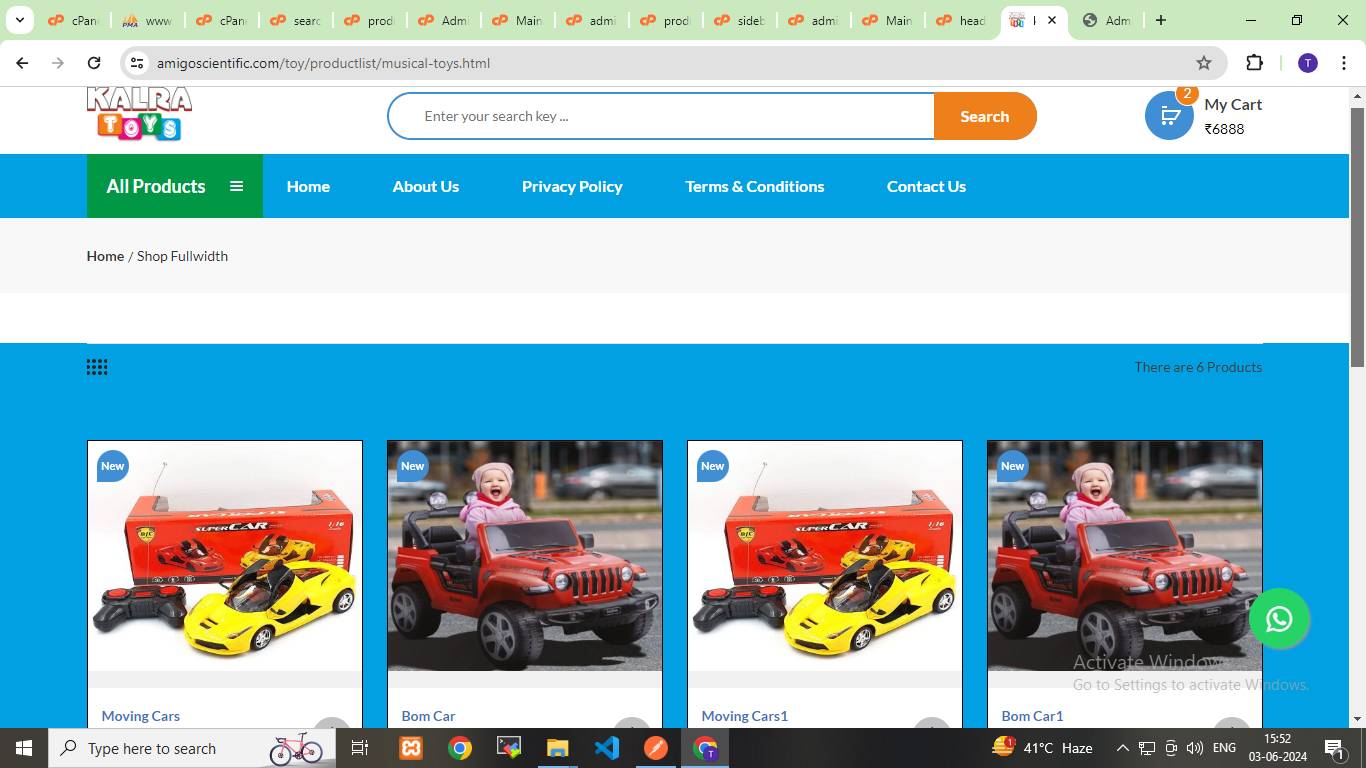1366x768 pixels.
Task: Expand the All Products category menu
Action: 174,186
